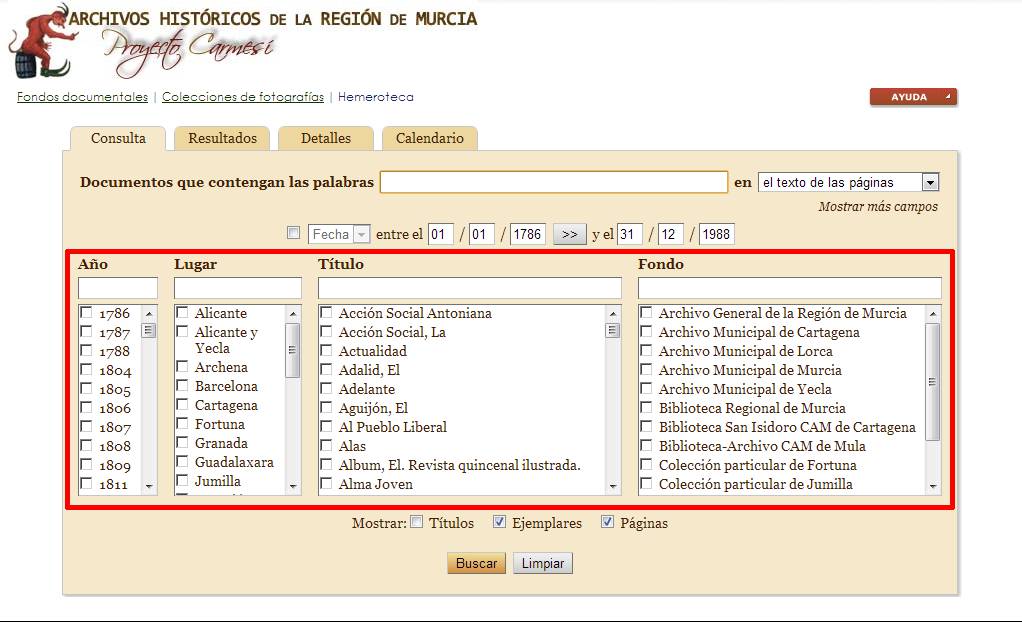
Task: Click the Limpiar clear button
Action: 543,563
